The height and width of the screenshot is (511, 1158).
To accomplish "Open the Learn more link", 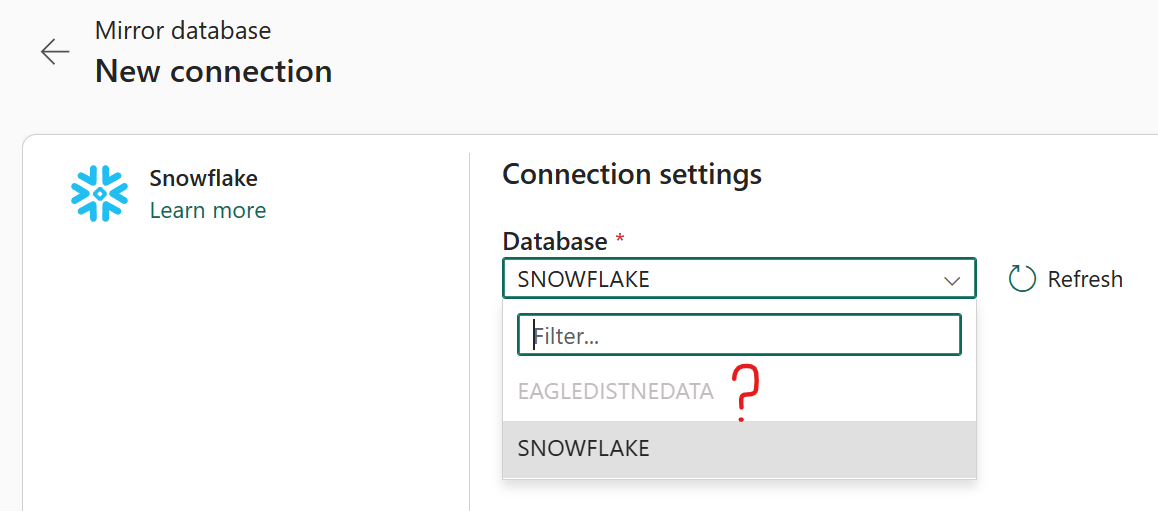I will pos(208,210).
